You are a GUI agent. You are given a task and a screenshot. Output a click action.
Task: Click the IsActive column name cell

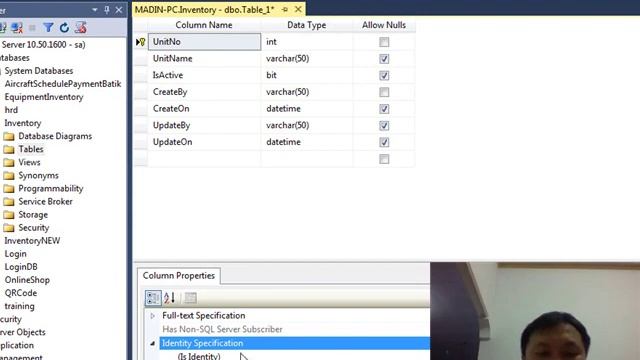coord(204,75)
